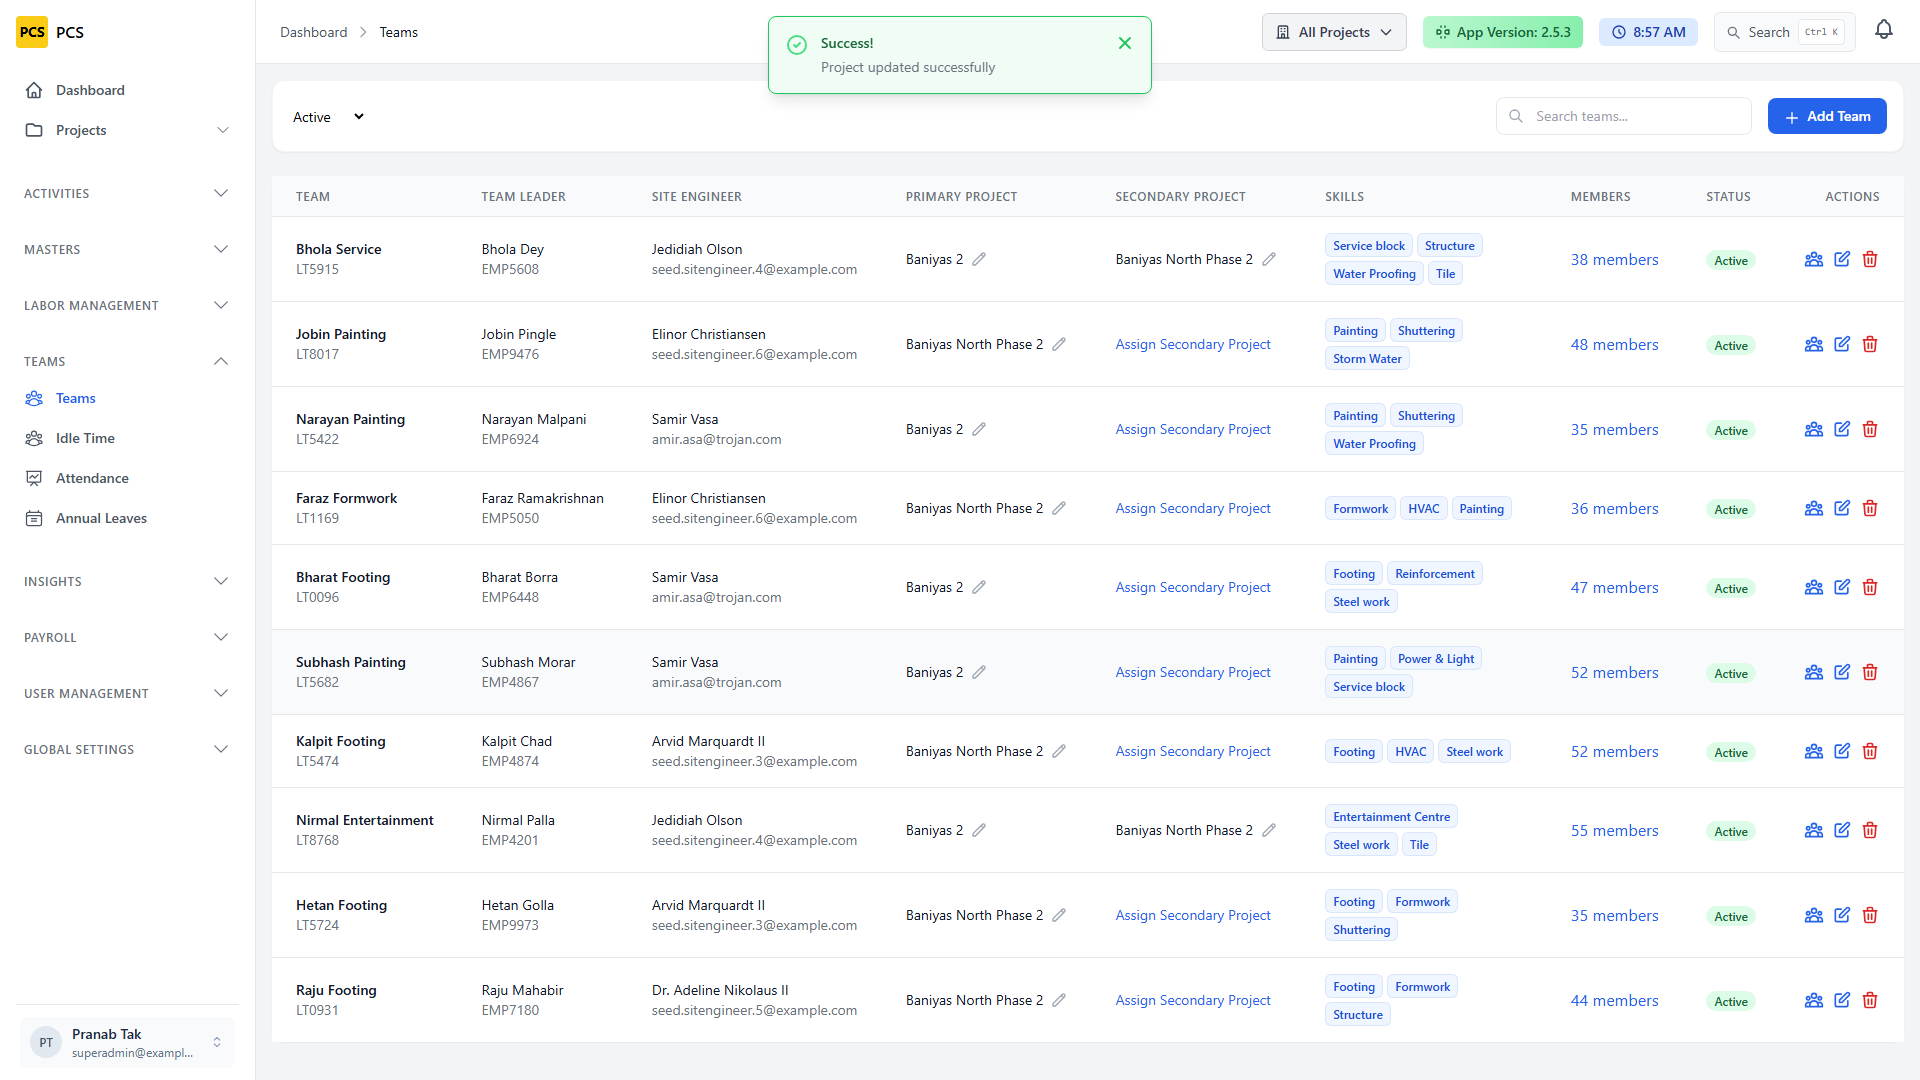Open the notifications bell
This screenshot has width=1920, height=1080.
pos(1884,31)
